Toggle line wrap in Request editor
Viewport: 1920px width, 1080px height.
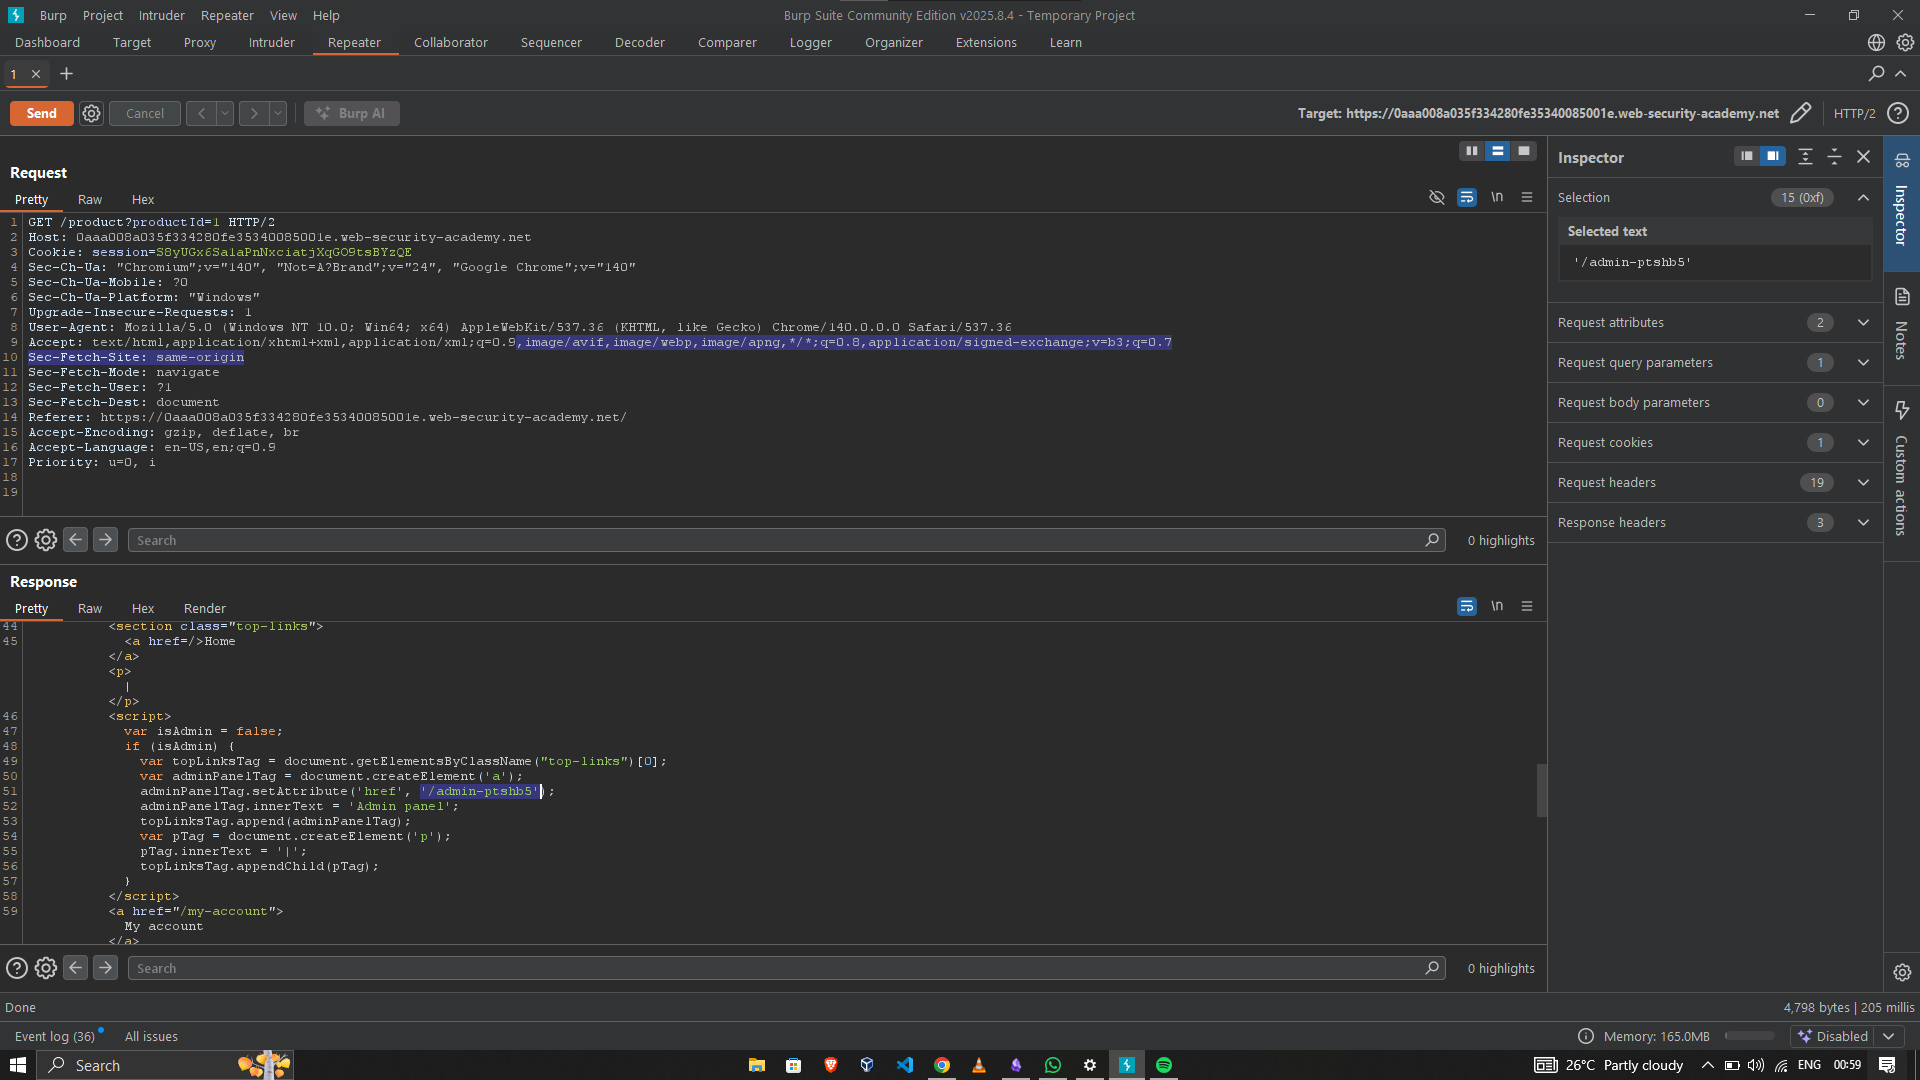[1467, 198]
